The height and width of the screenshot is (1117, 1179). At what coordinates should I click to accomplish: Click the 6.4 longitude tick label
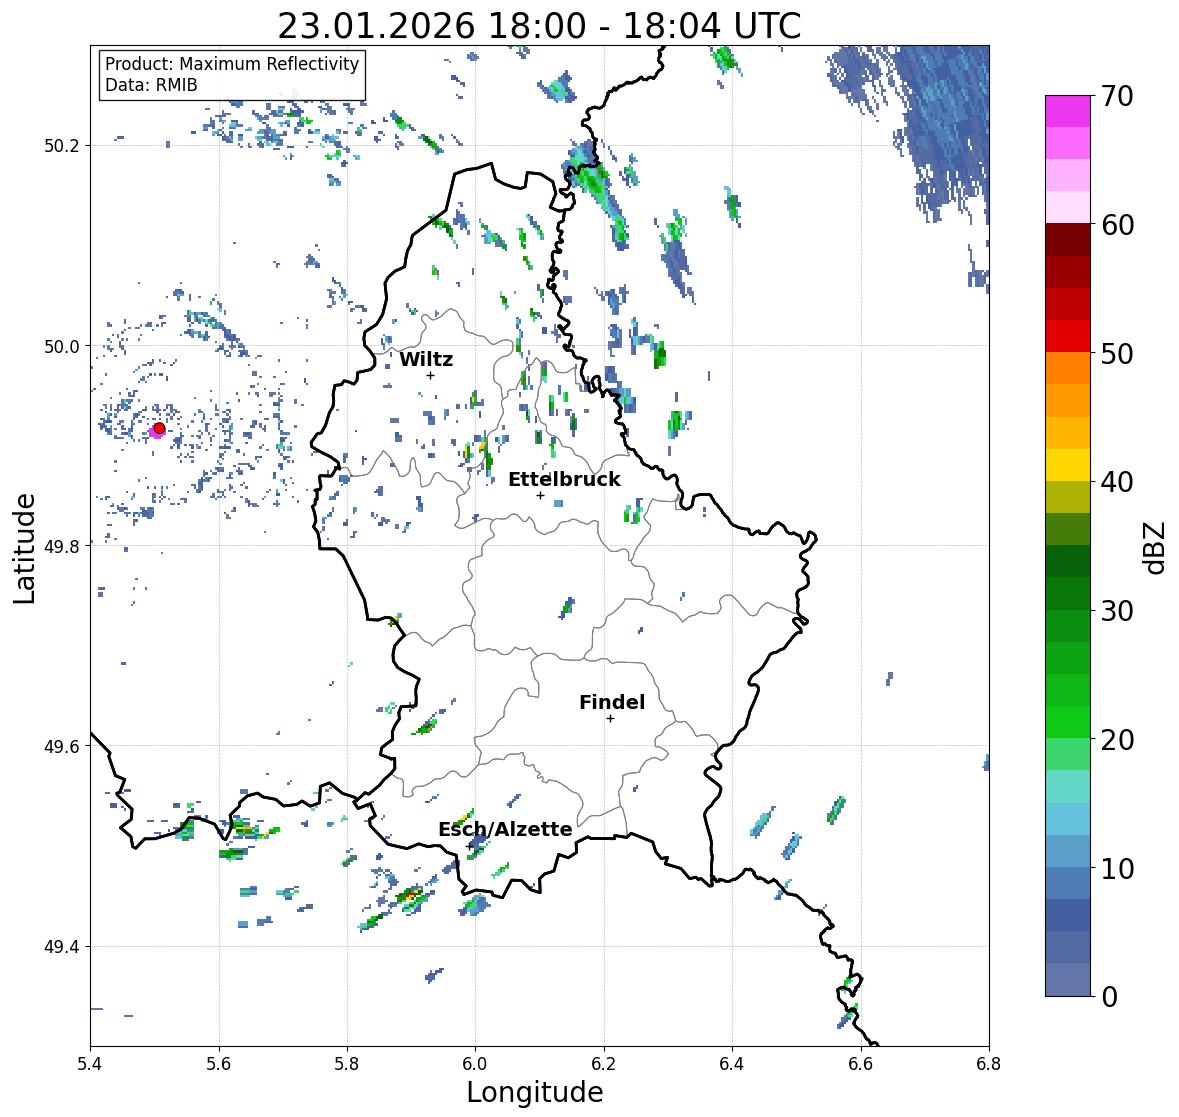[732, 1064]
